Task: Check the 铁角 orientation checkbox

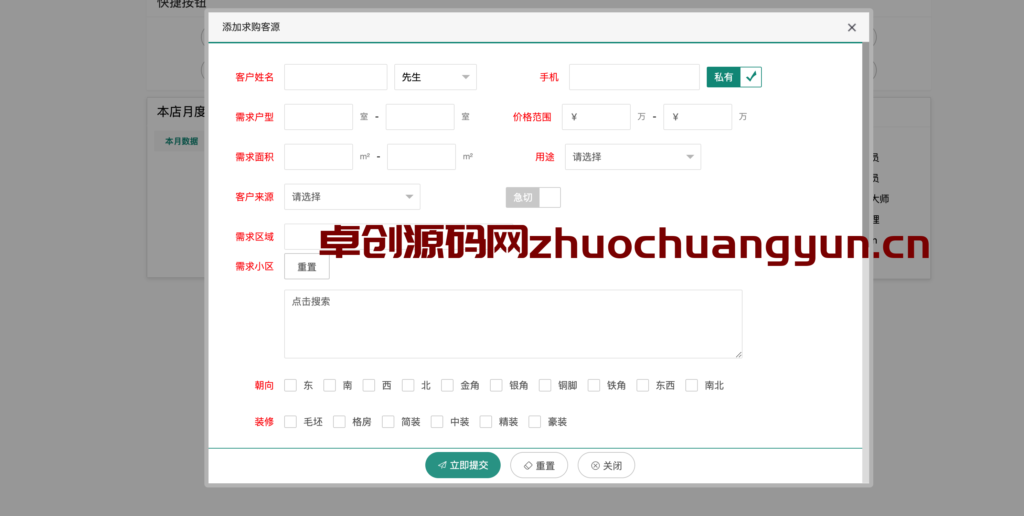Action: point(594,385)
